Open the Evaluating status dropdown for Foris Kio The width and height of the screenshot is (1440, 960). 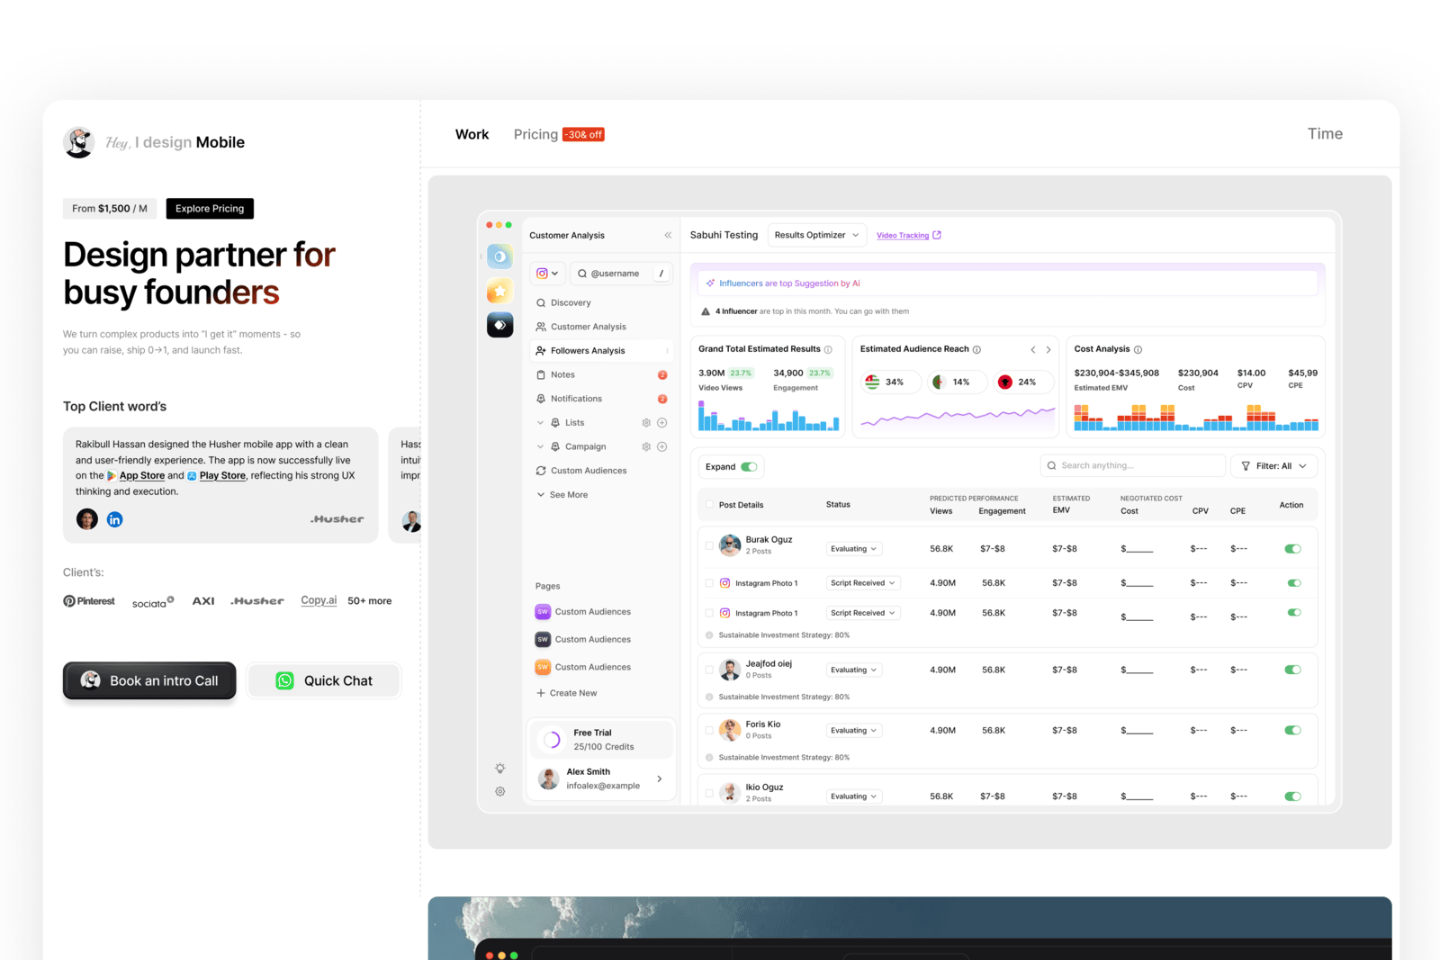853,731
